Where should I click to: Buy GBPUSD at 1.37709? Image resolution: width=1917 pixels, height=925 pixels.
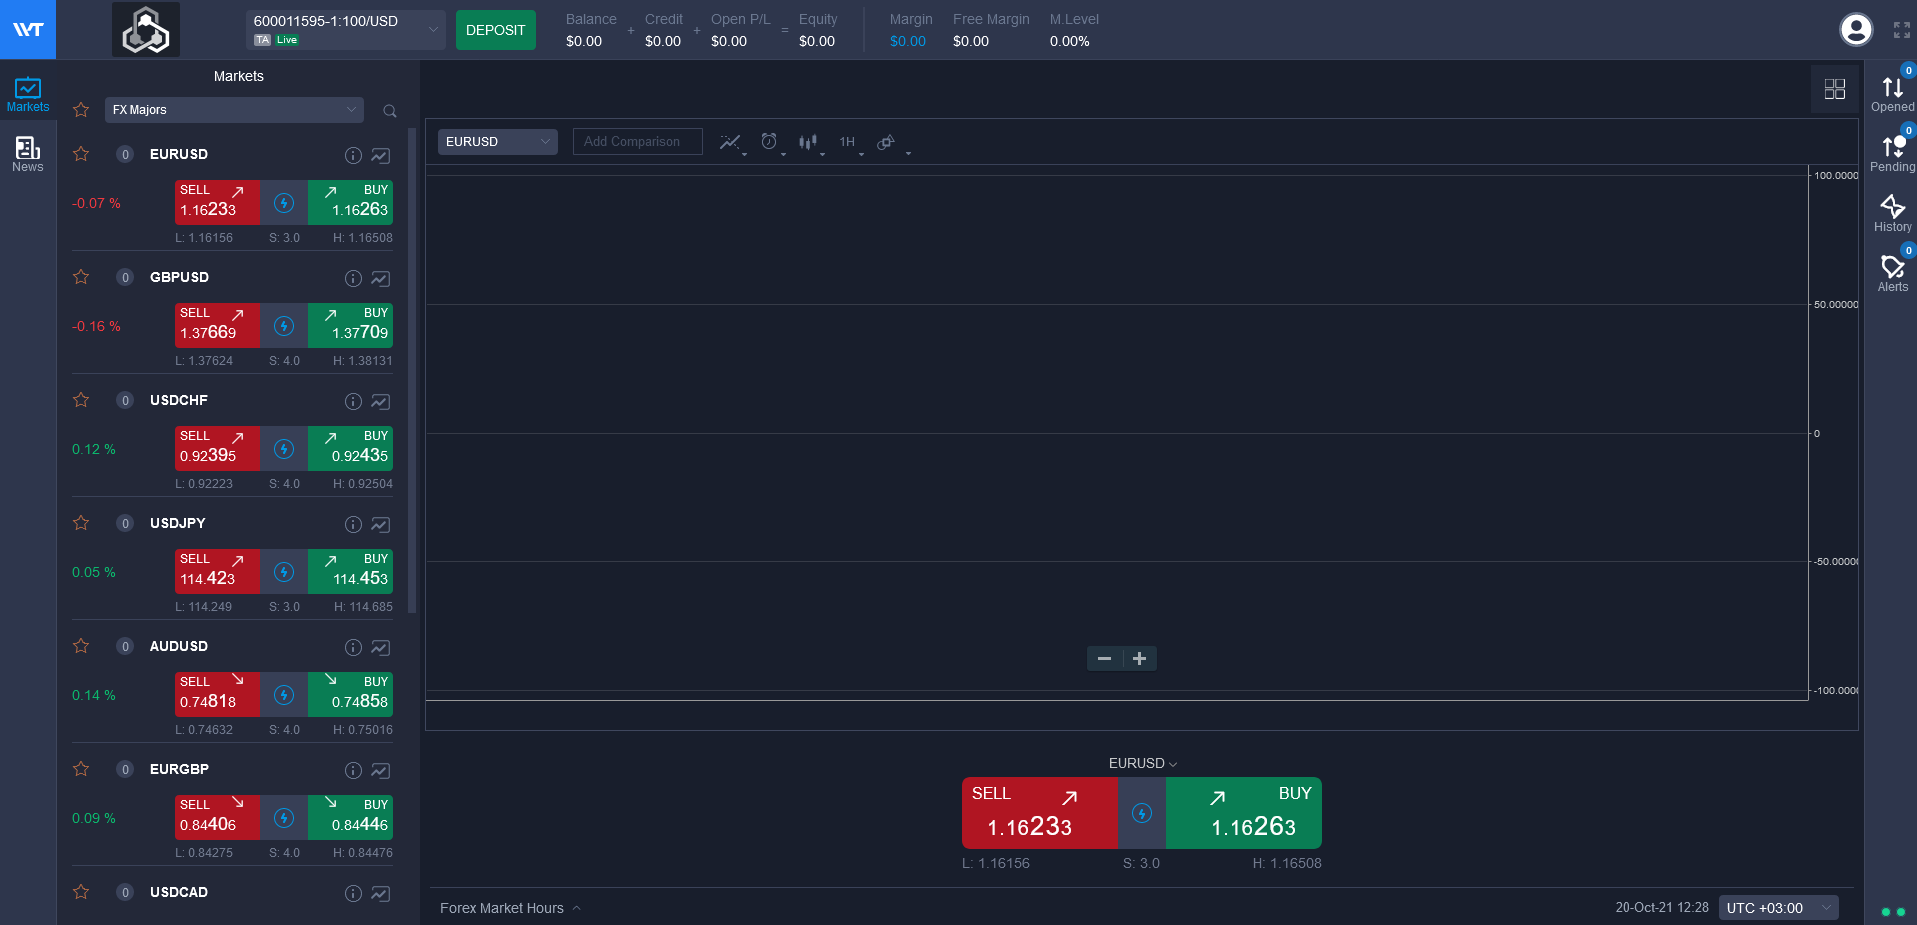(350, 326)
